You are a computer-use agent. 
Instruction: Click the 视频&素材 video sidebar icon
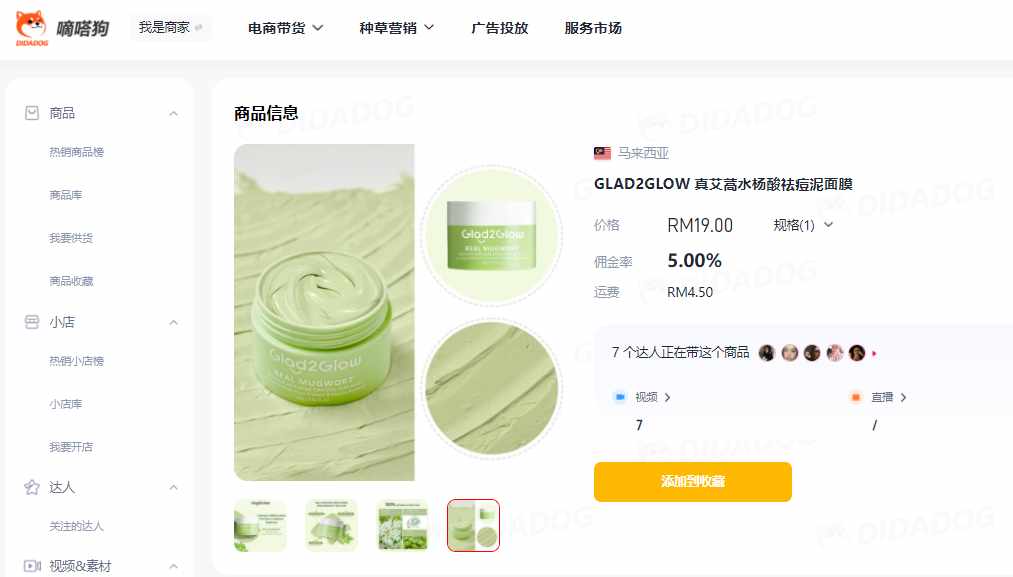click(x=32, y=566)
